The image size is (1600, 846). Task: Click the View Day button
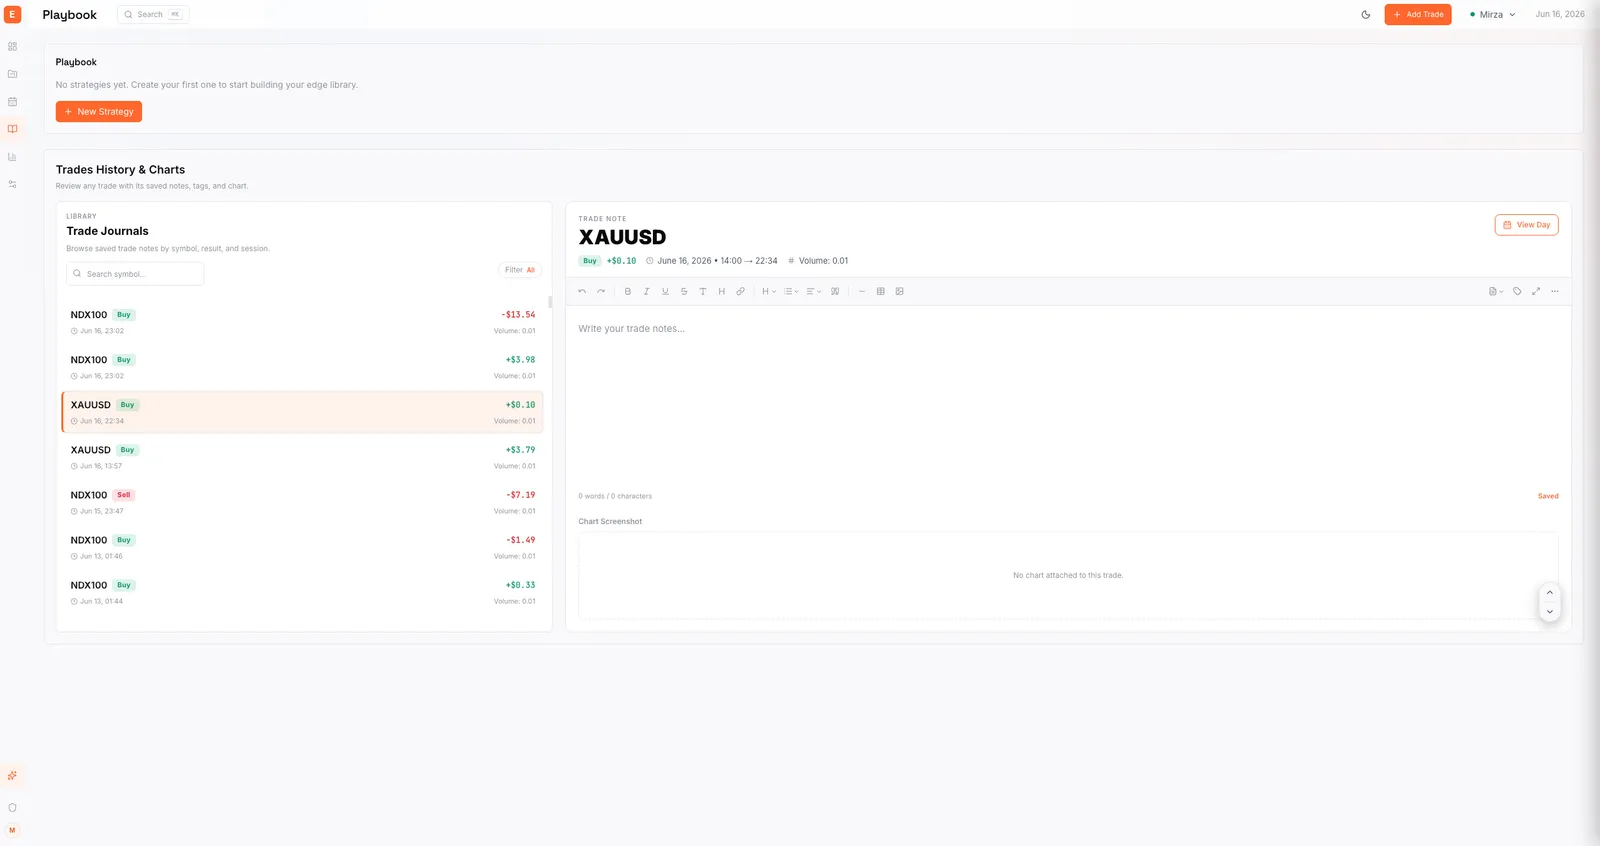click(x=1527, y=225)
